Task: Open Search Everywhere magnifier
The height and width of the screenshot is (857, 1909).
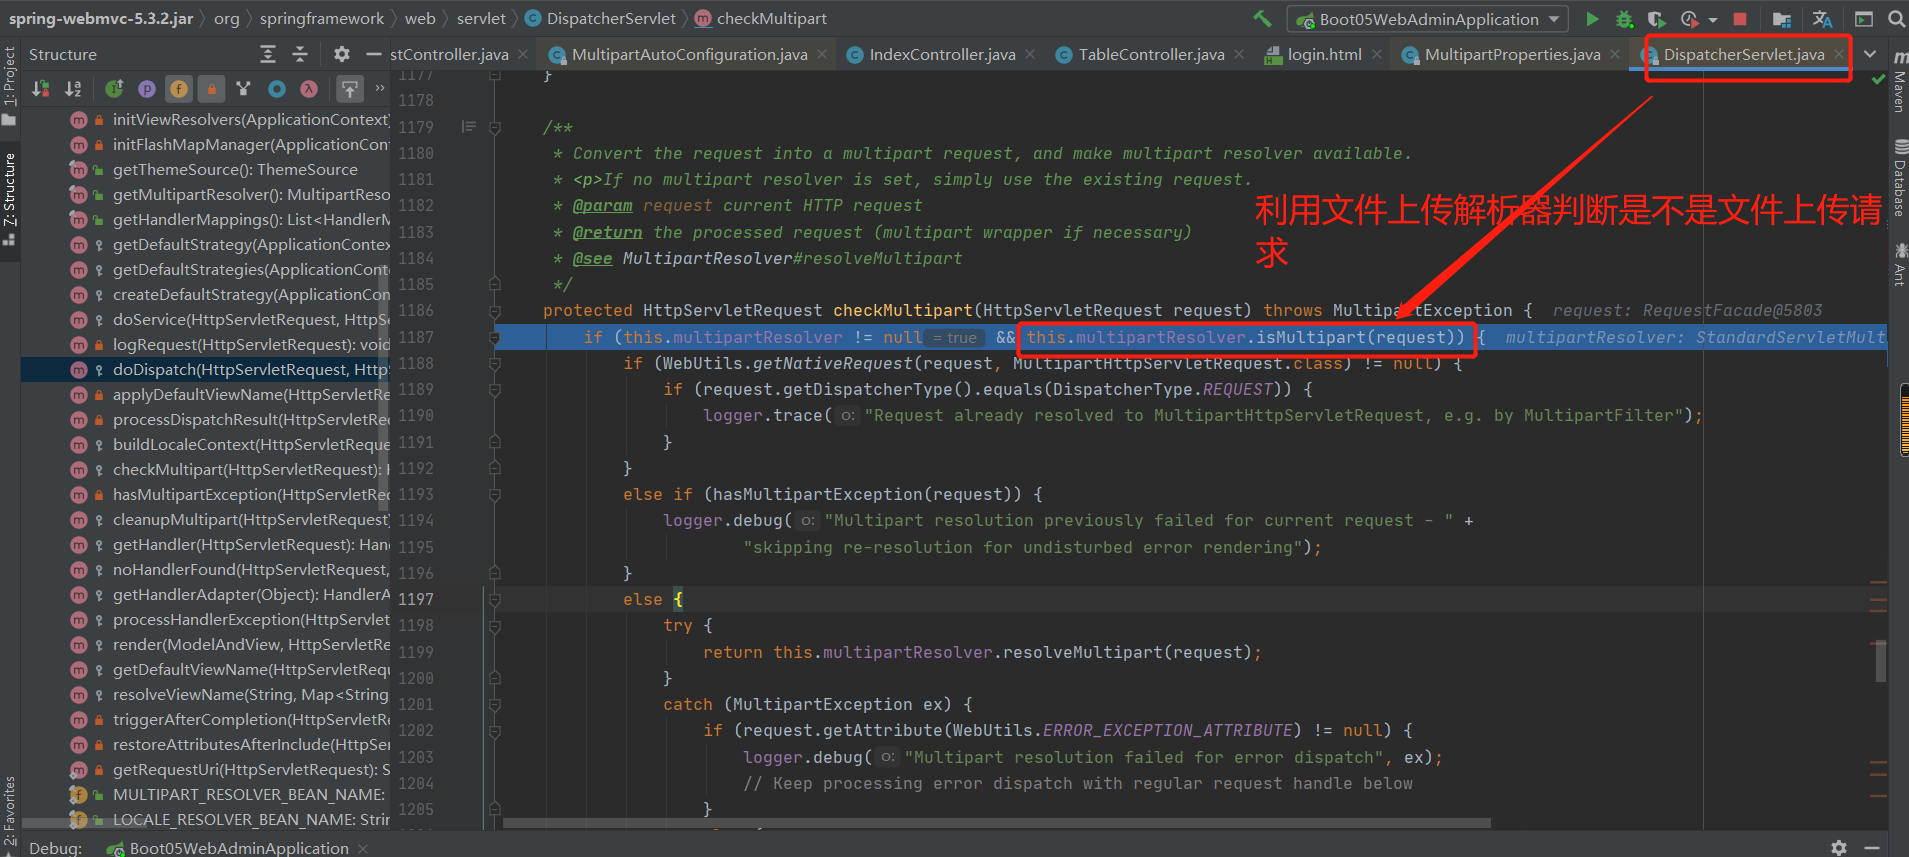Action: pyautogui.click(x=1896, y=19)
